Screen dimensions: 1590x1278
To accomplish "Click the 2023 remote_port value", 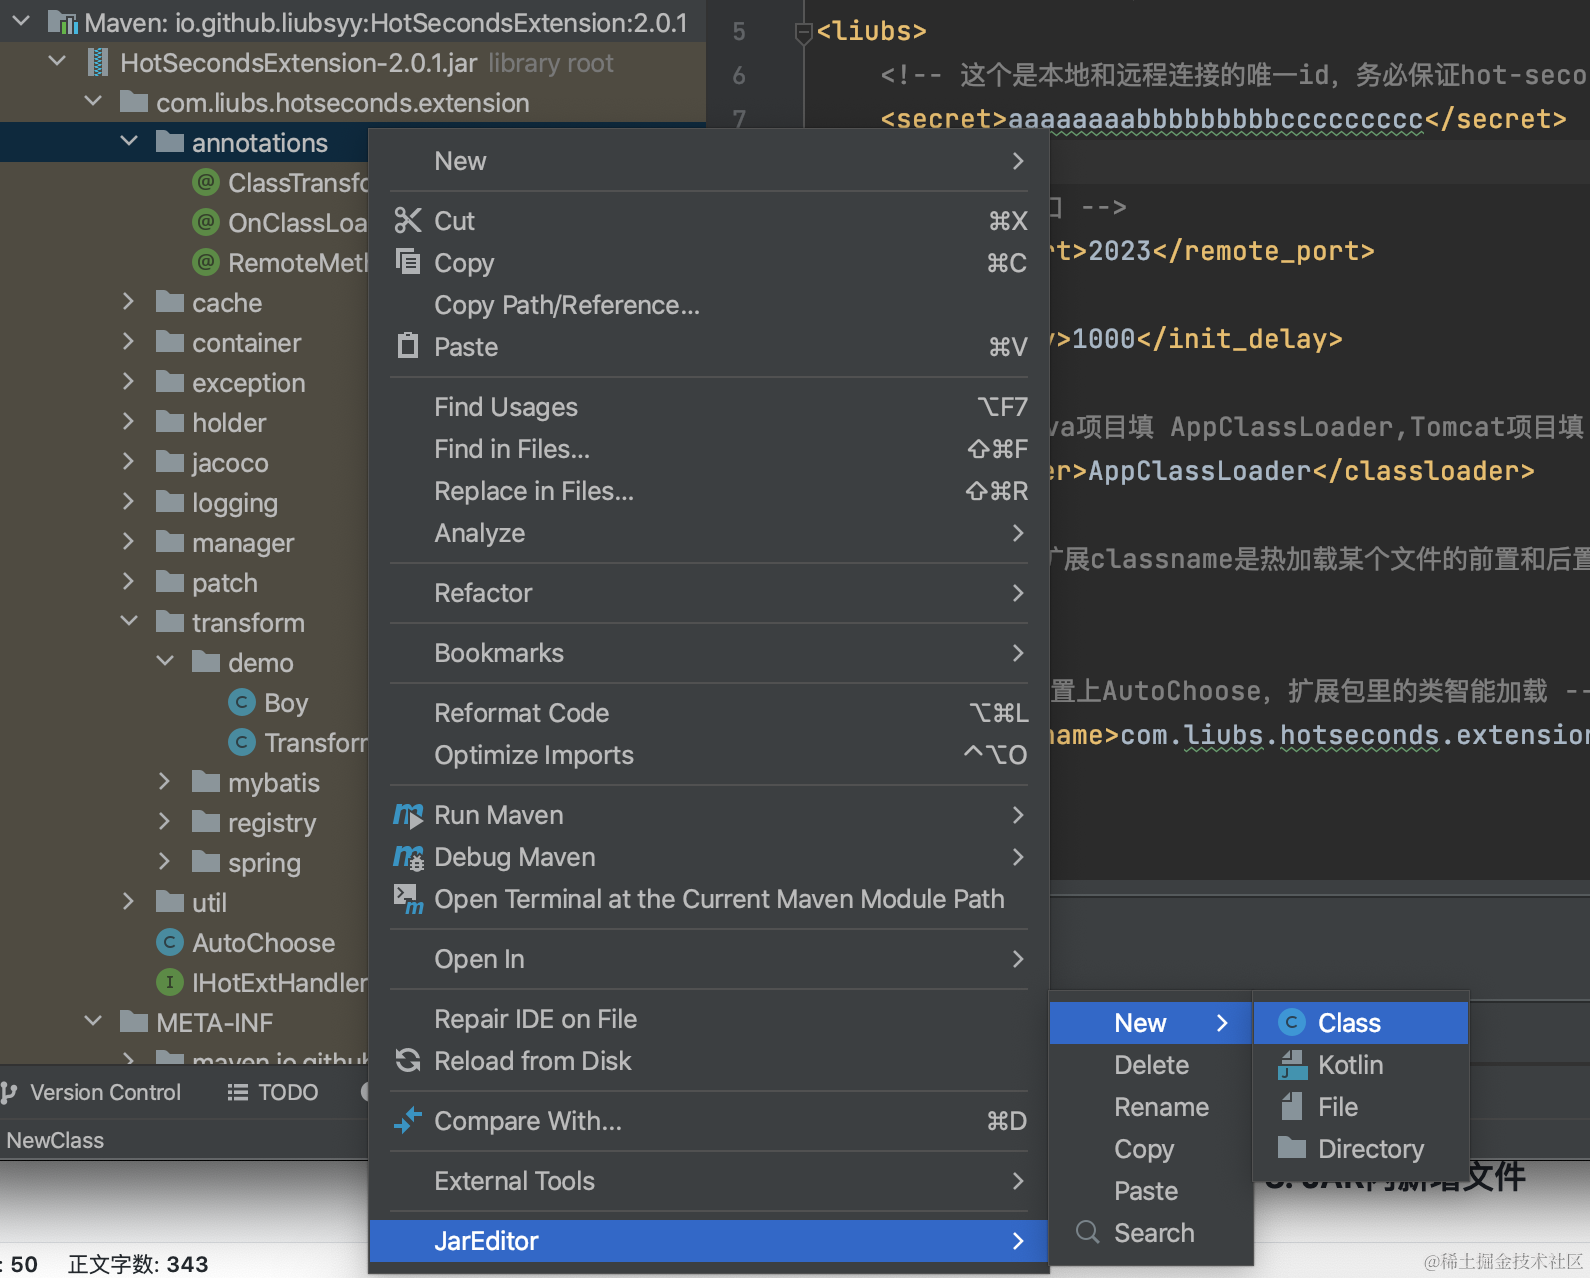I will click(x=1120, y=251).
